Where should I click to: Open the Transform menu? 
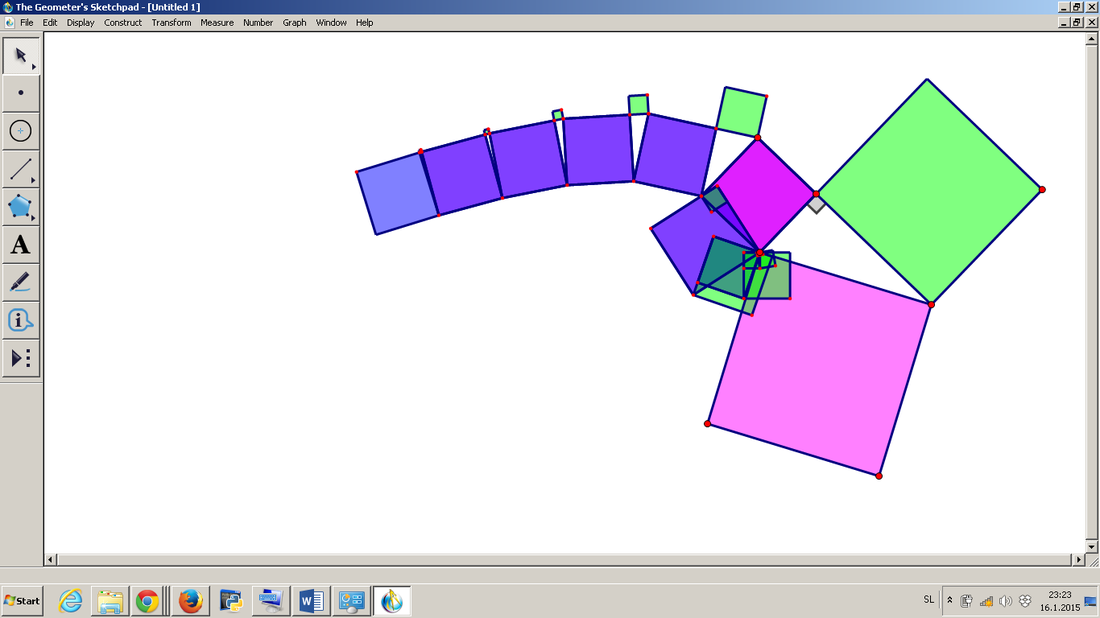[171, 22]
